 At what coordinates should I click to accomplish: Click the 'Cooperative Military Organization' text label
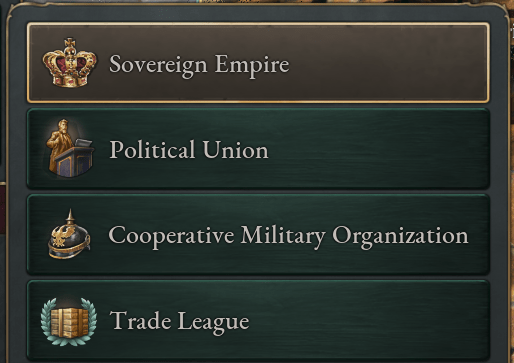pyautogui.click(x=289, y=237)
